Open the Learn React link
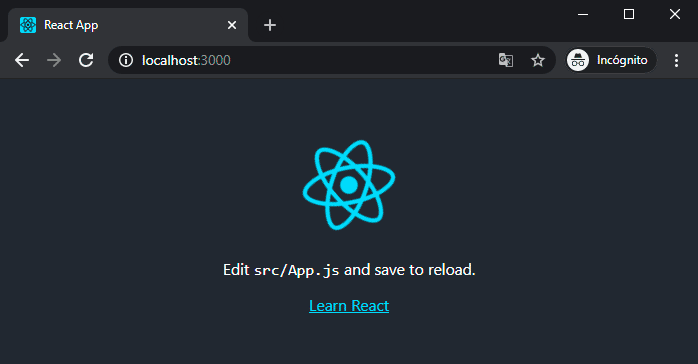The image size is (698, 364). coord(349,306)
